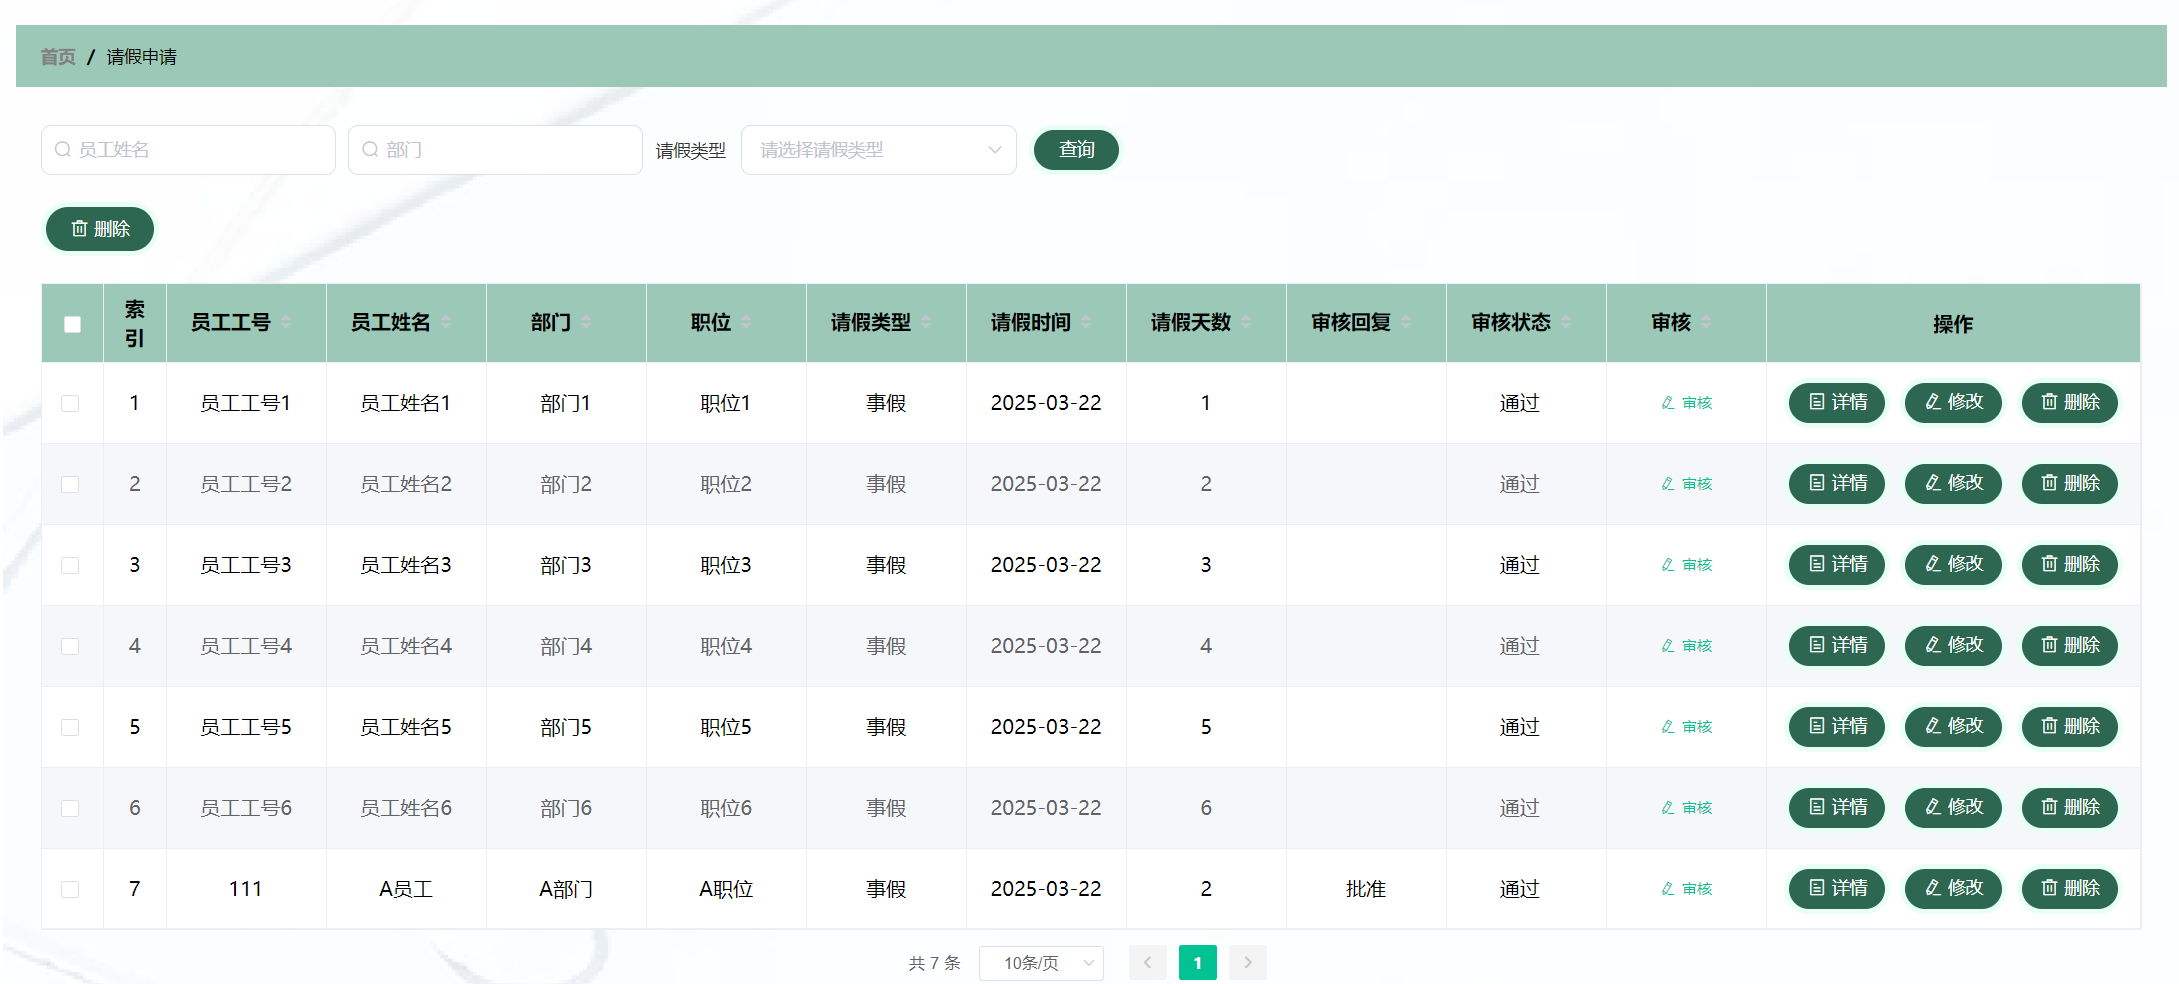Click the document icon in row 7's 详情 button
This screenshot has height=984, width=2179.
[x=1817, y=889]
